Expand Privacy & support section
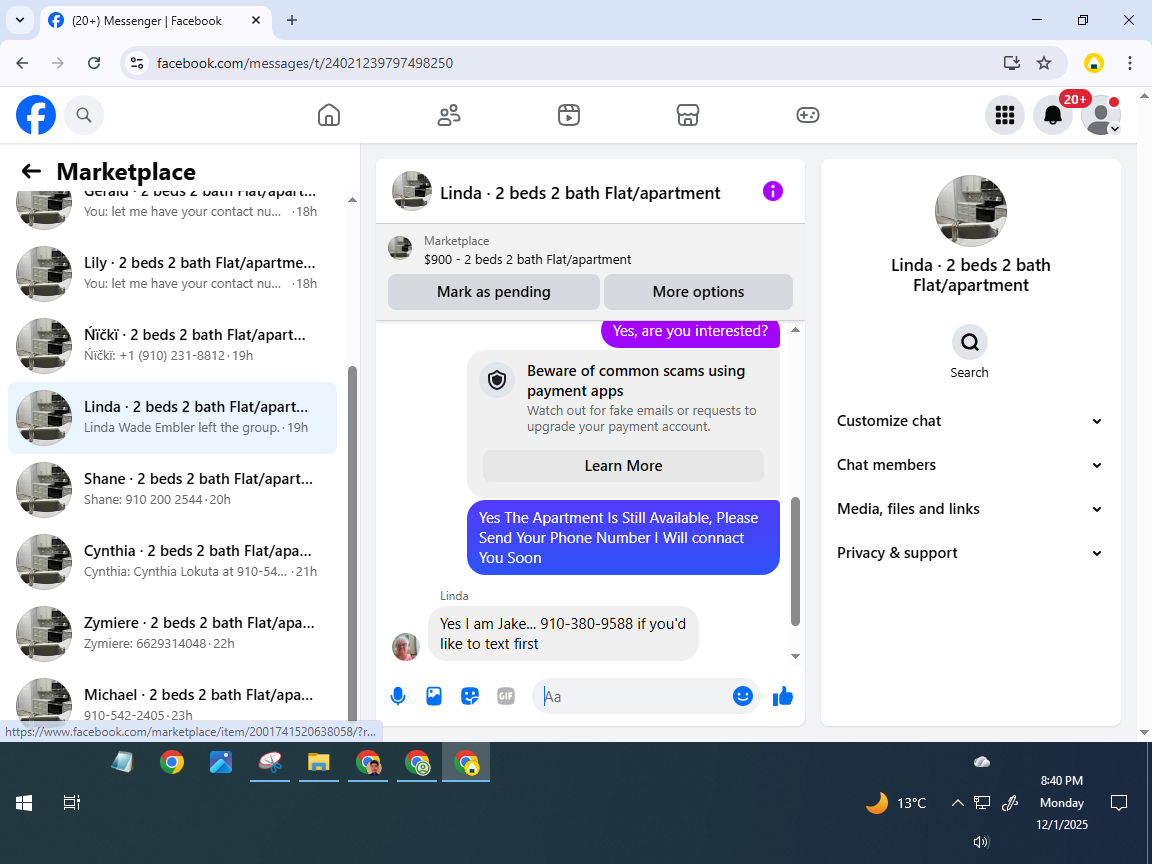The height and width of the screenshot is (864, 1152). pyautogui.click(x=970, y=553)
